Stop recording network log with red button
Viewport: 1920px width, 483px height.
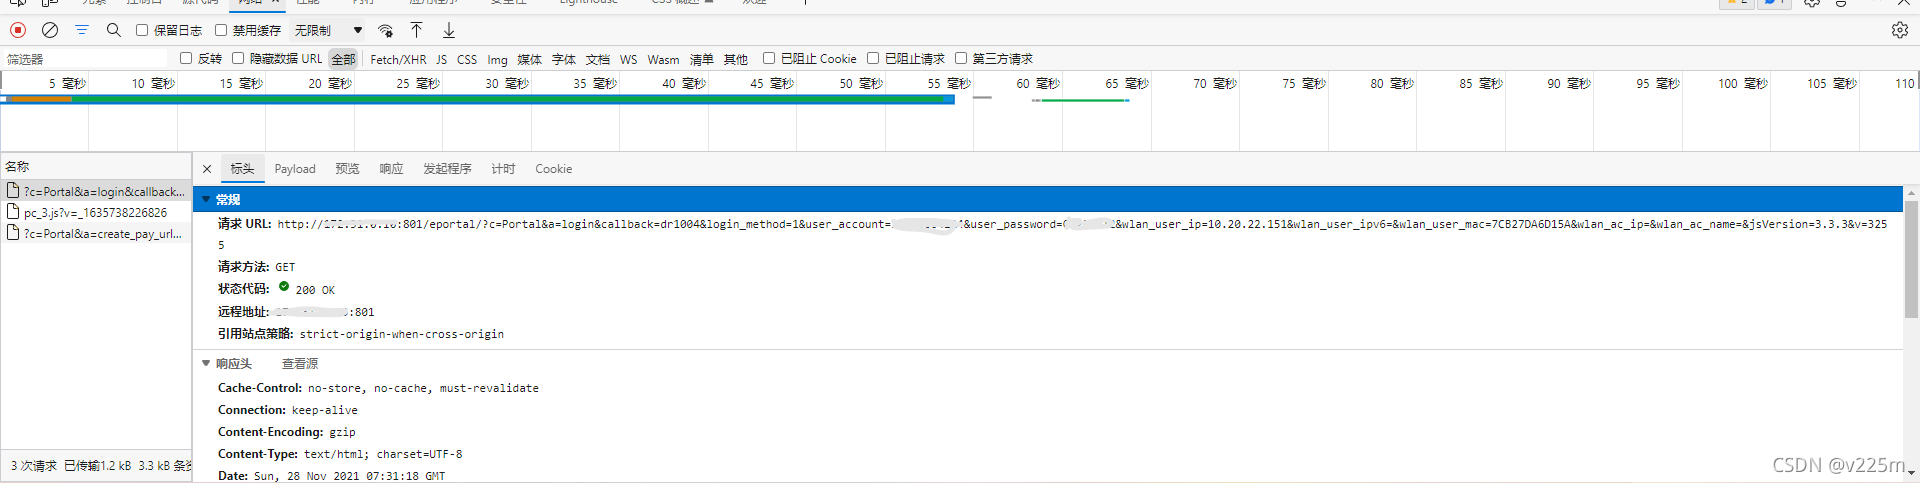18,30
